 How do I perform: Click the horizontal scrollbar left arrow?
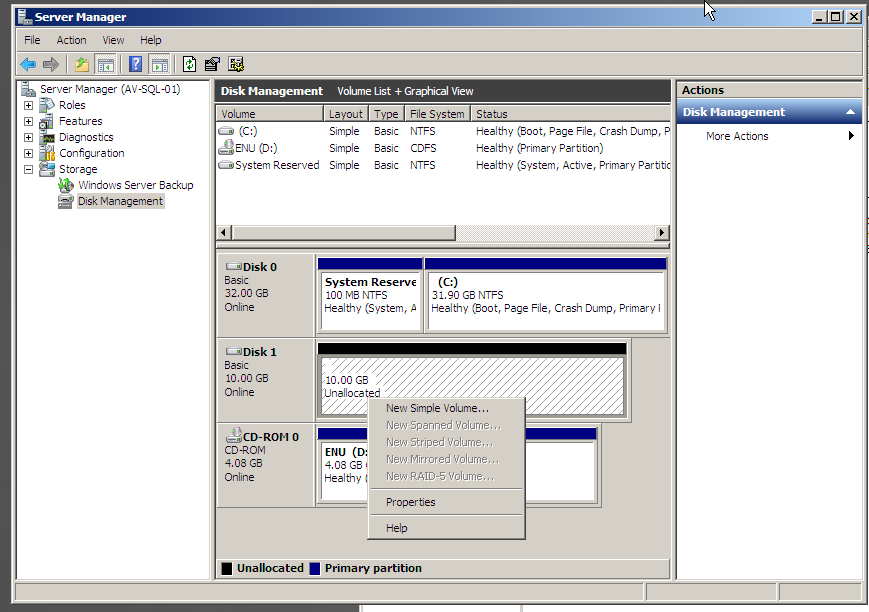pyautogui.click(x=223, y=232)
